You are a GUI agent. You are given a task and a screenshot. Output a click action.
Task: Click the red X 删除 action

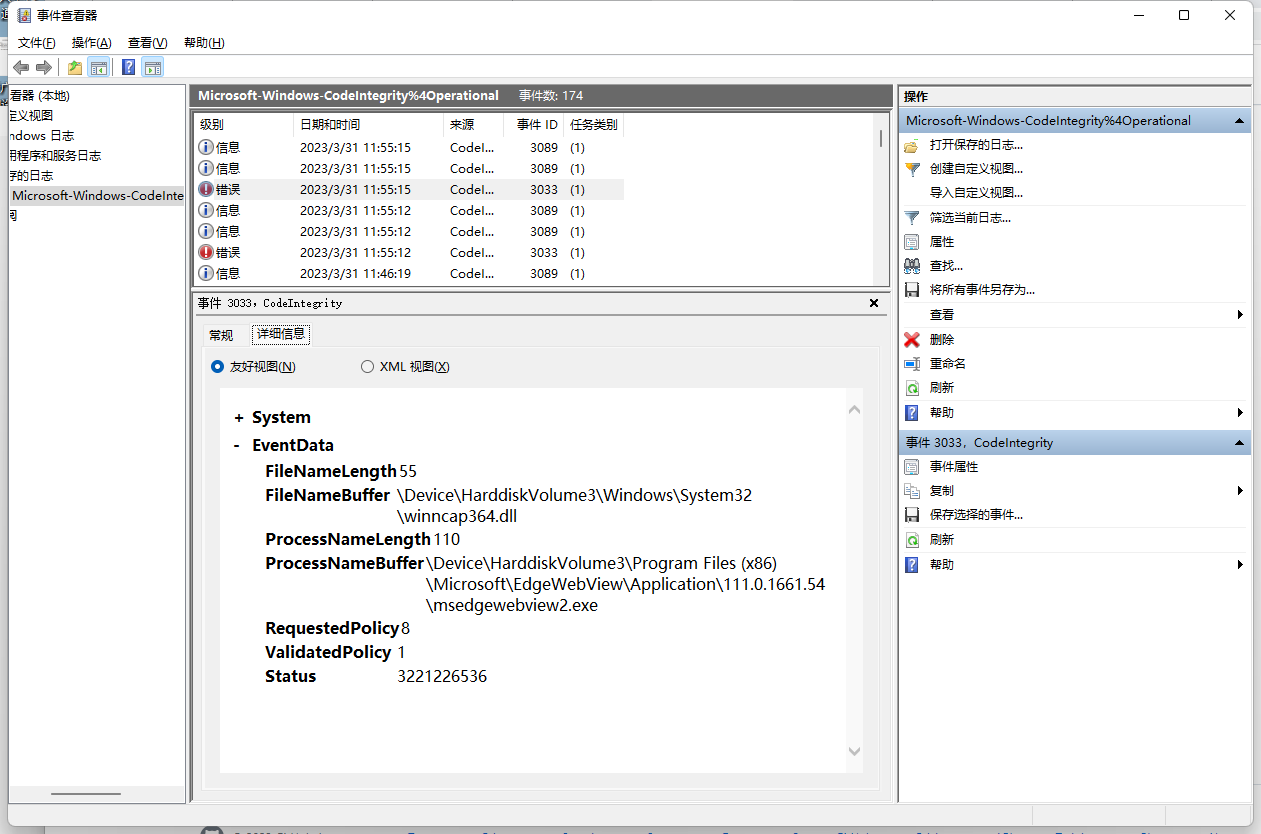pos(942,339)
